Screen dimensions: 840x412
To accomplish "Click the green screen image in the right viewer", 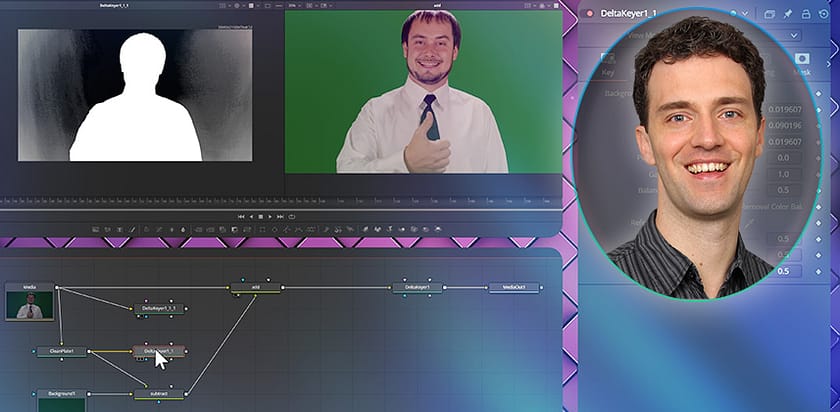I will click(423, 92).
